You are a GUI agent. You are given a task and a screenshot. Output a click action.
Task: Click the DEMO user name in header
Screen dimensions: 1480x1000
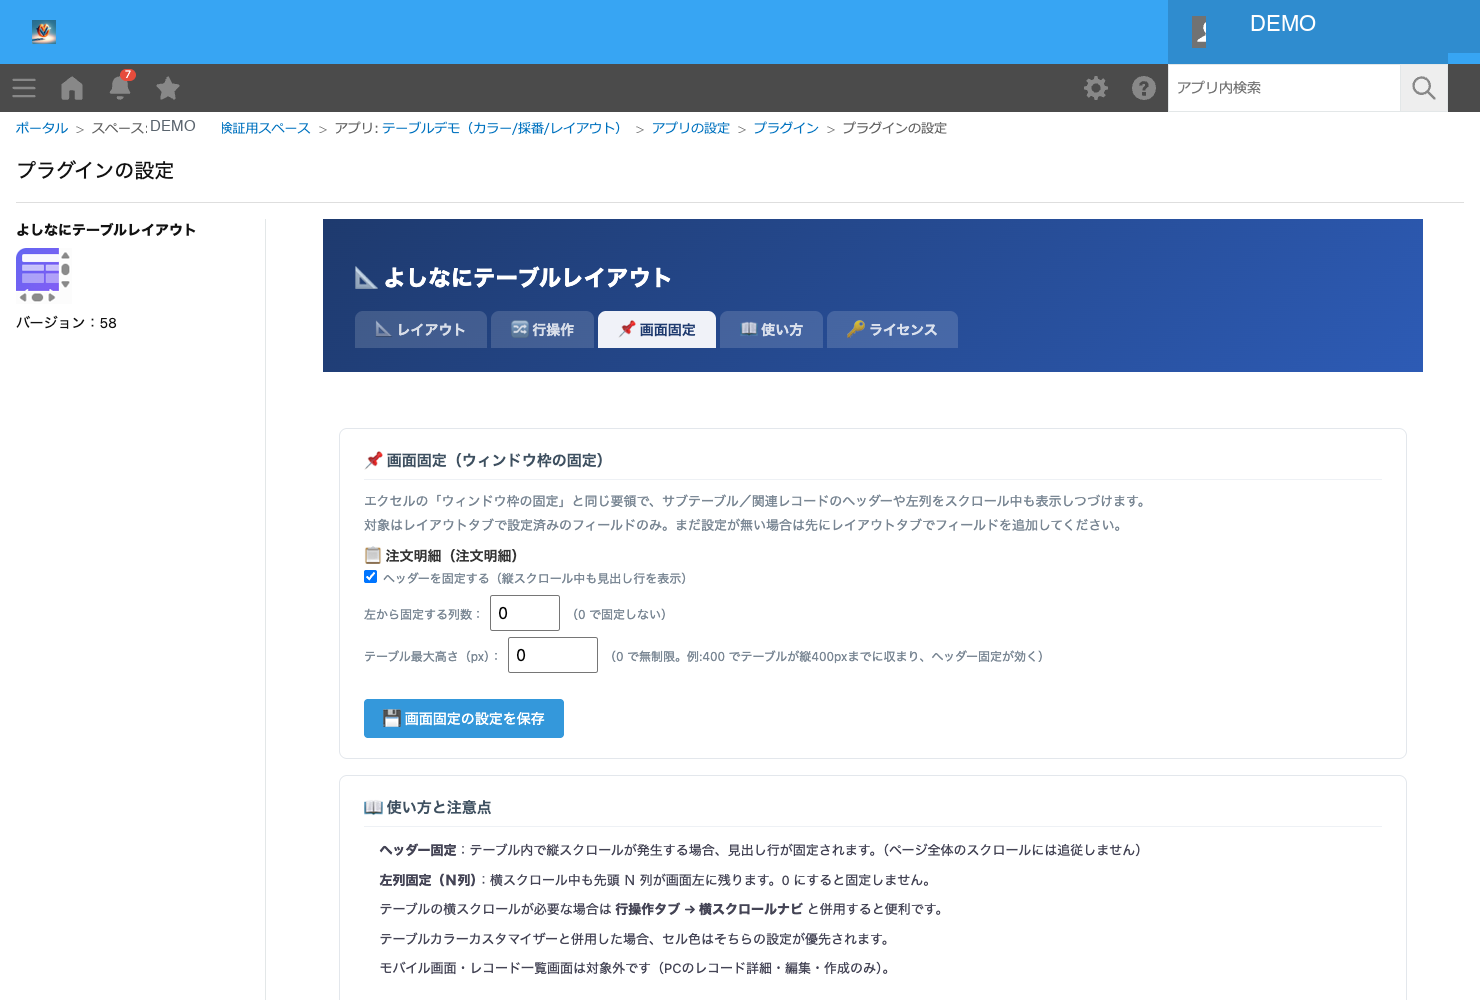click(x=1283, y=24)
